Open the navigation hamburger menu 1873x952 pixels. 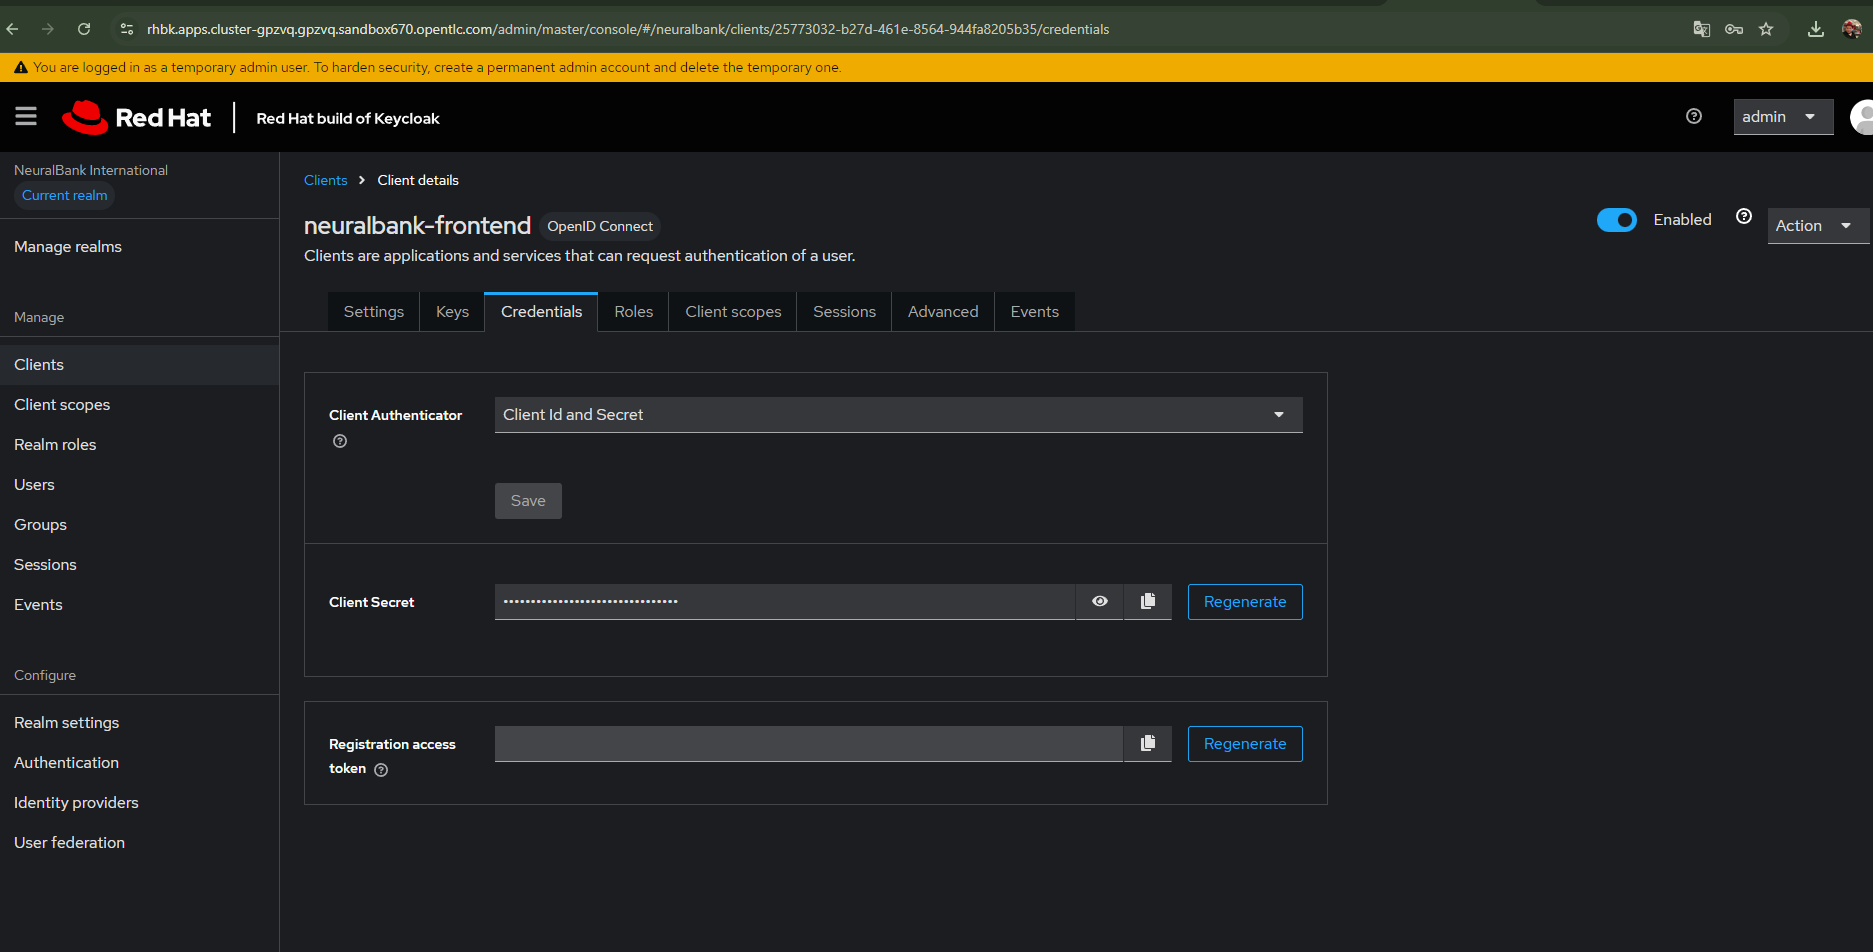click(x=26, y=116)
